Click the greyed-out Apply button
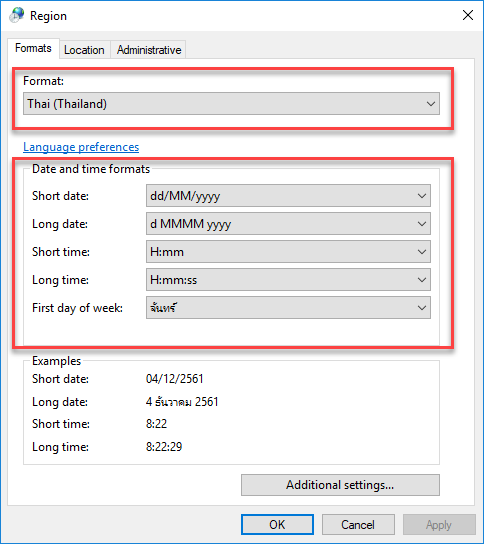This screenshot has height=544, width=484. (439, 525)
